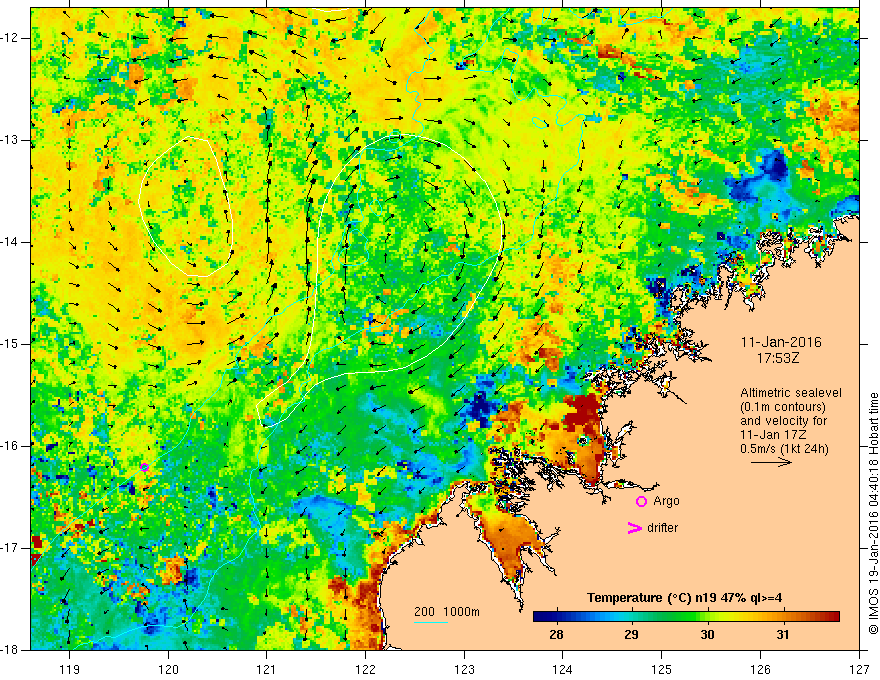This screenshot has width=880, height=680.
Task: Click the '-14' latitude axis label
Action: (11, 242)
